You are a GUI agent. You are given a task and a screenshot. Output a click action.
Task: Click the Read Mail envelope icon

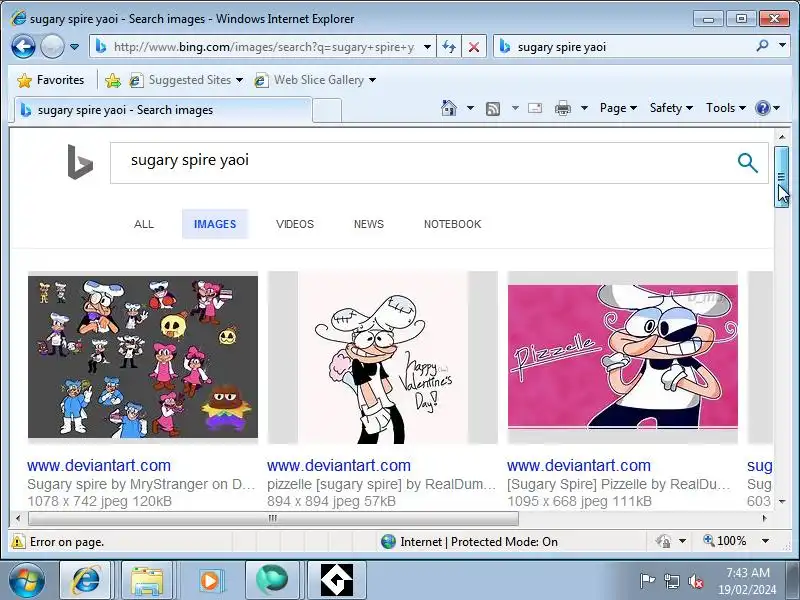[535, 108]
